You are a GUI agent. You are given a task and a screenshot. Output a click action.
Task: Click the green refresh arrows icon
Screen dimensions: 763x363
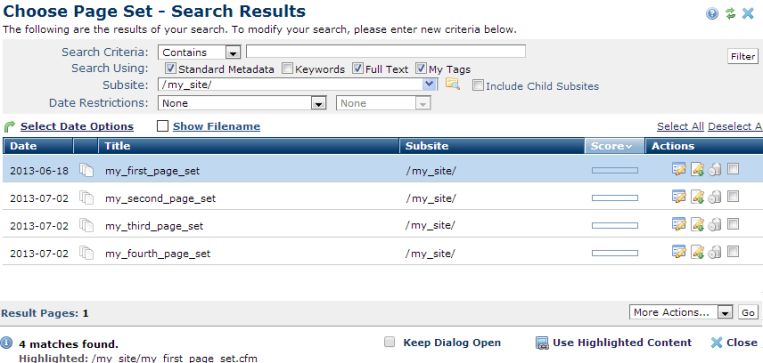730,14
